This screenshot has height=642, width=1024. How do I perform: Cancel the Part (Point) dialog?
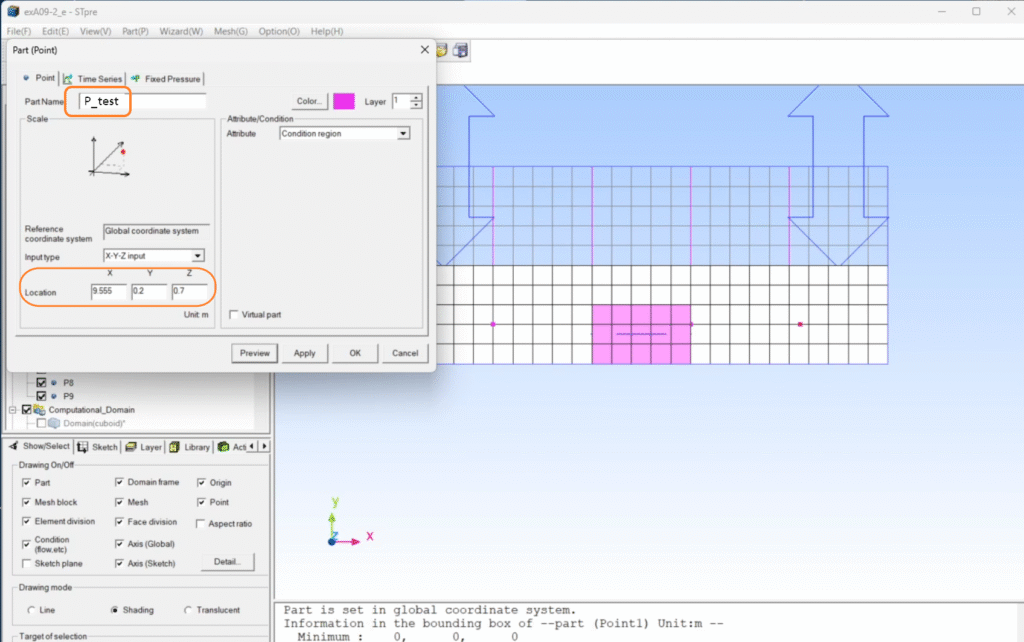405,353
